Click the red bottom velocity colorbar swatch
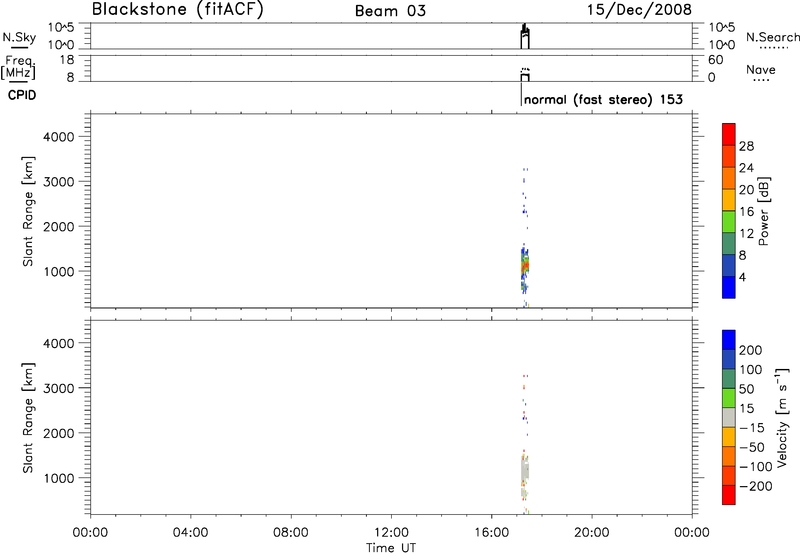The image size is (800, 554). coord(729,495)
